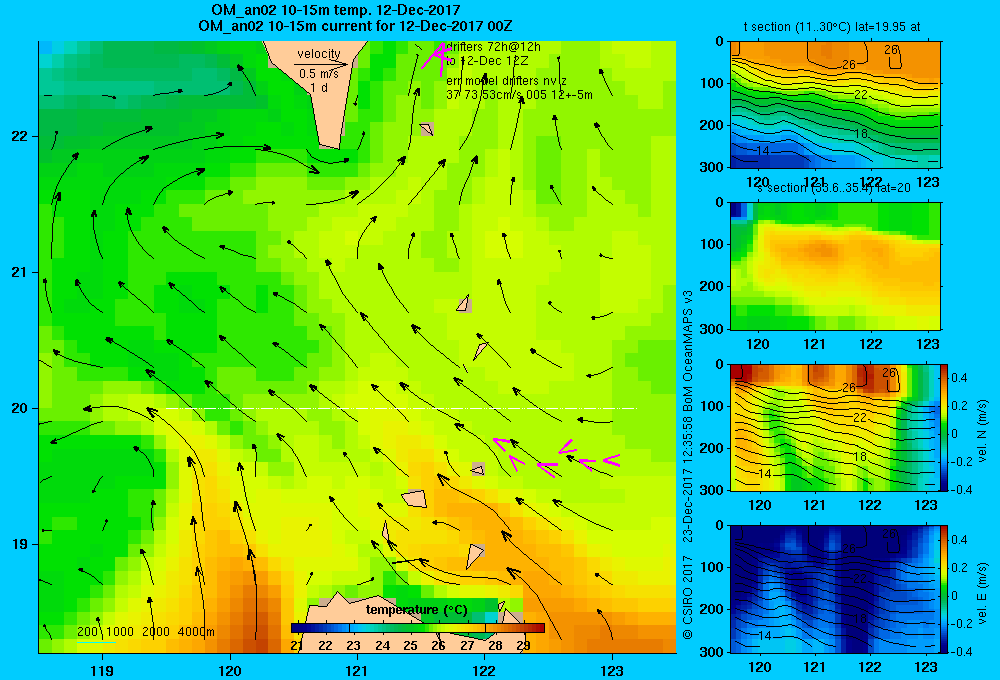
Task: Click the velocity reference arrow in the legend
Action: pos(321,64)
